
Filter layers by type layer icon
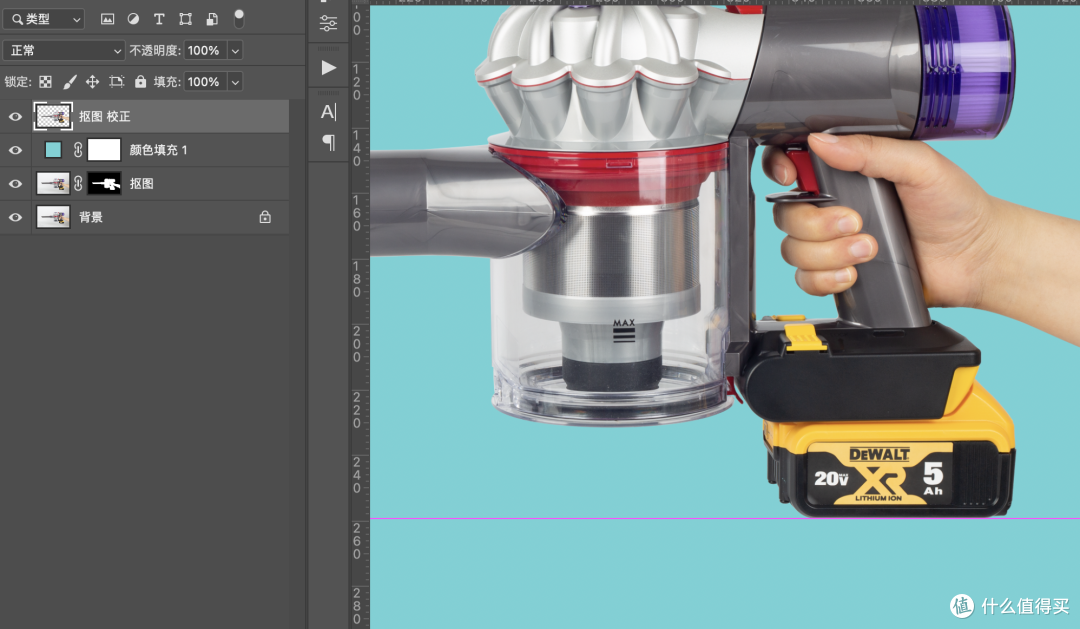point(159,19)
